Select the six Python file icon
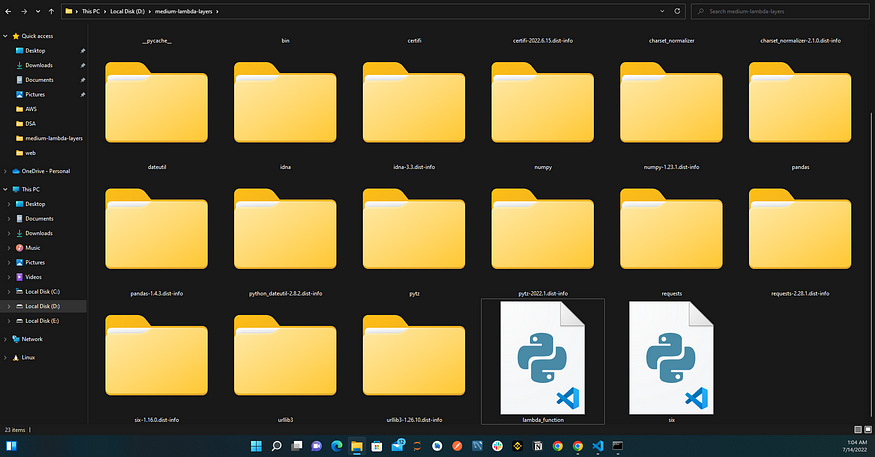 point(671,358)
